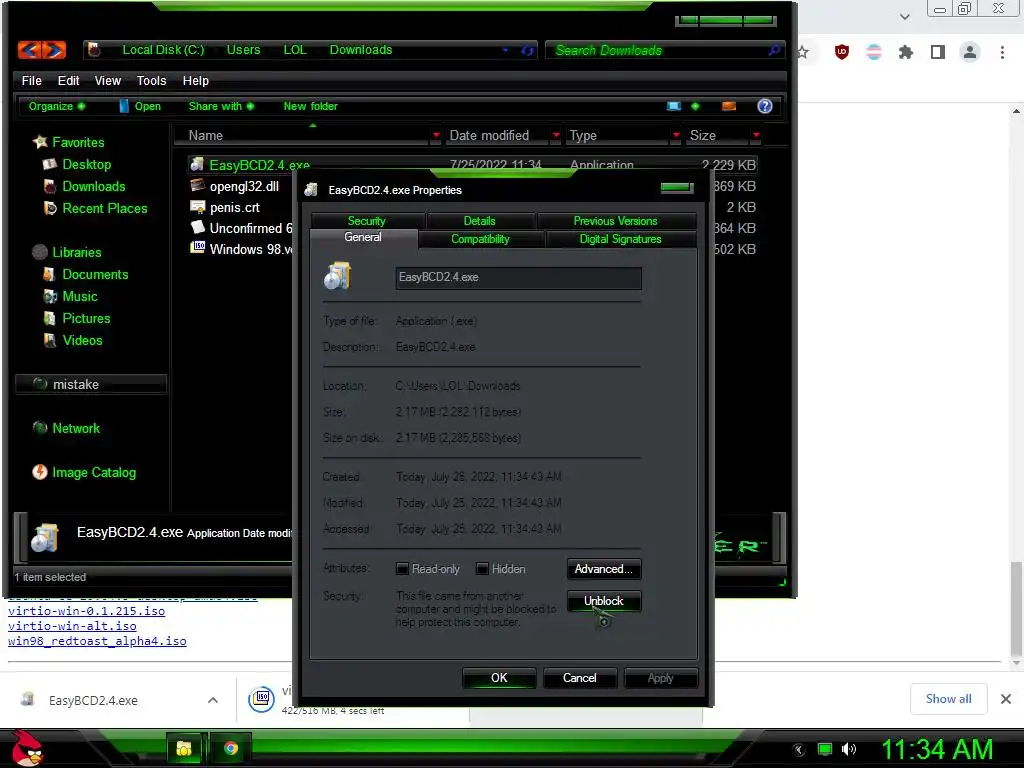Open the Edit menu
The image size is (1024, 768).
[x=69, y=80]
